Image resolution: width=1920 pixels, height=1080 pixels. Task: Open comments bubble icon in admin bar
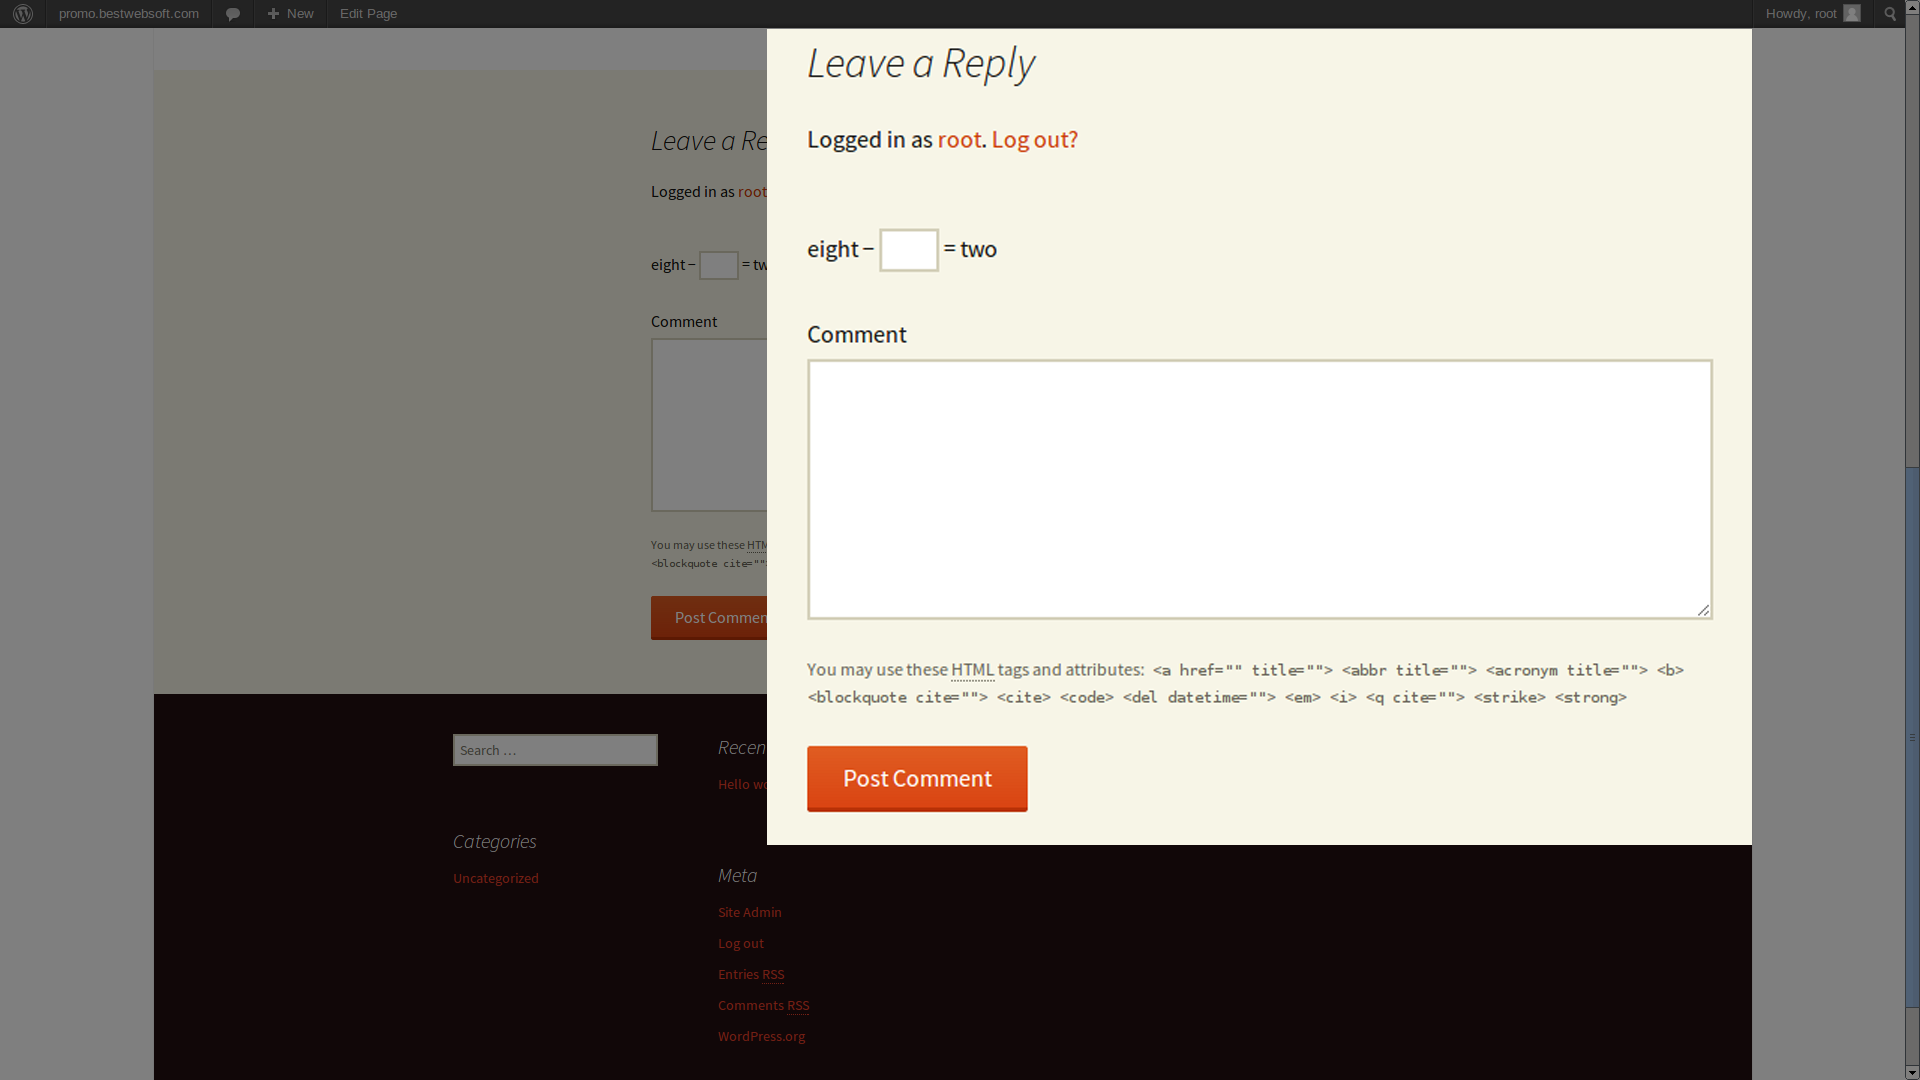coord(233,14)
